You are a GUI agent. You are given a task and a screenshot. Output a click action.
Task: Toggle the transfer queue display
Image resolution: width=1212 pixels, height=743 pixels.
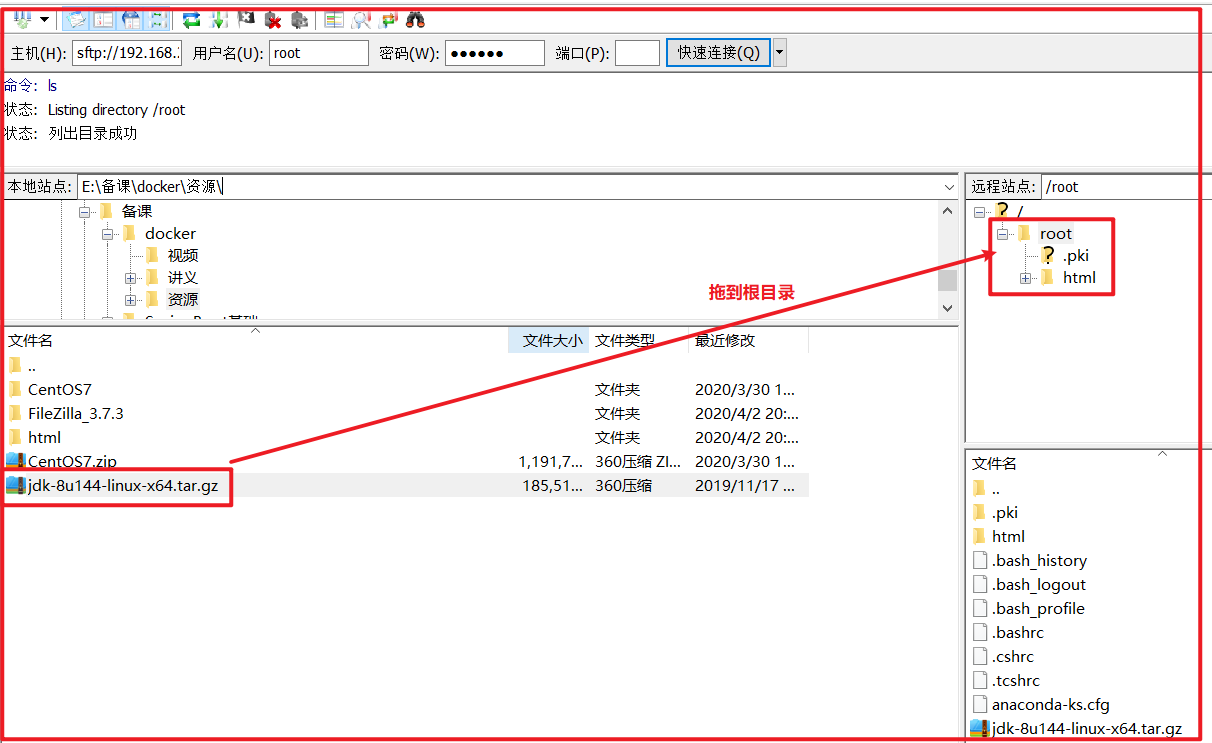coord(158,19)
